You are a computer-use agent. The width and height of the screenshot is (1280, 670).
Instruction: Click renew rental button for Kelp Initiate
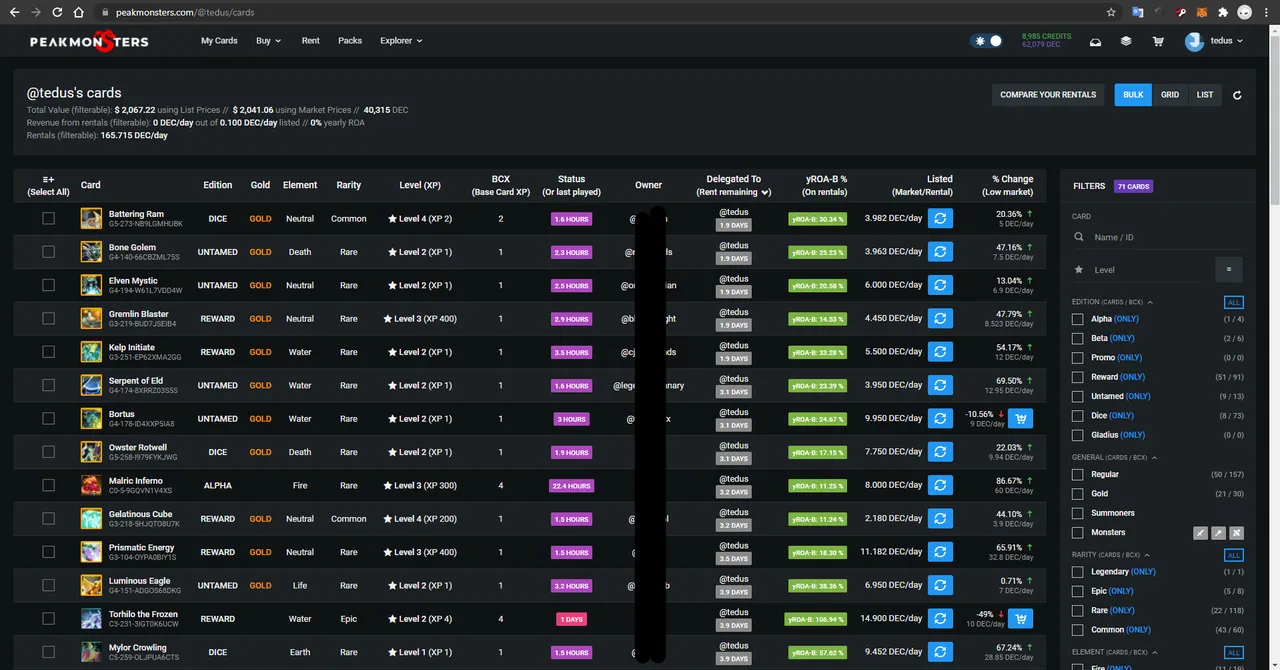click(940, 352)
